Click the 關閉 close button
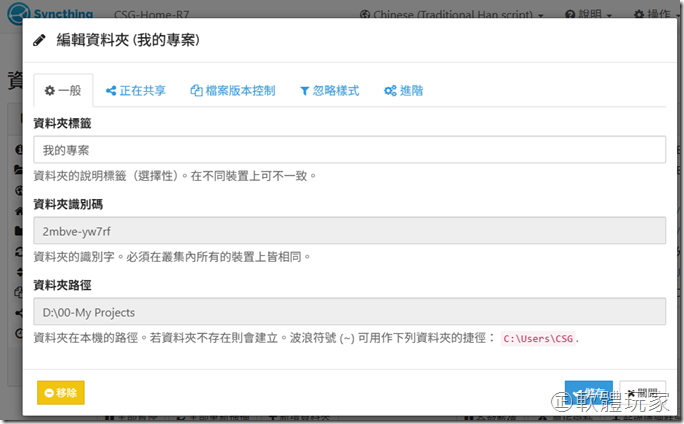 (x=642, y=393)
